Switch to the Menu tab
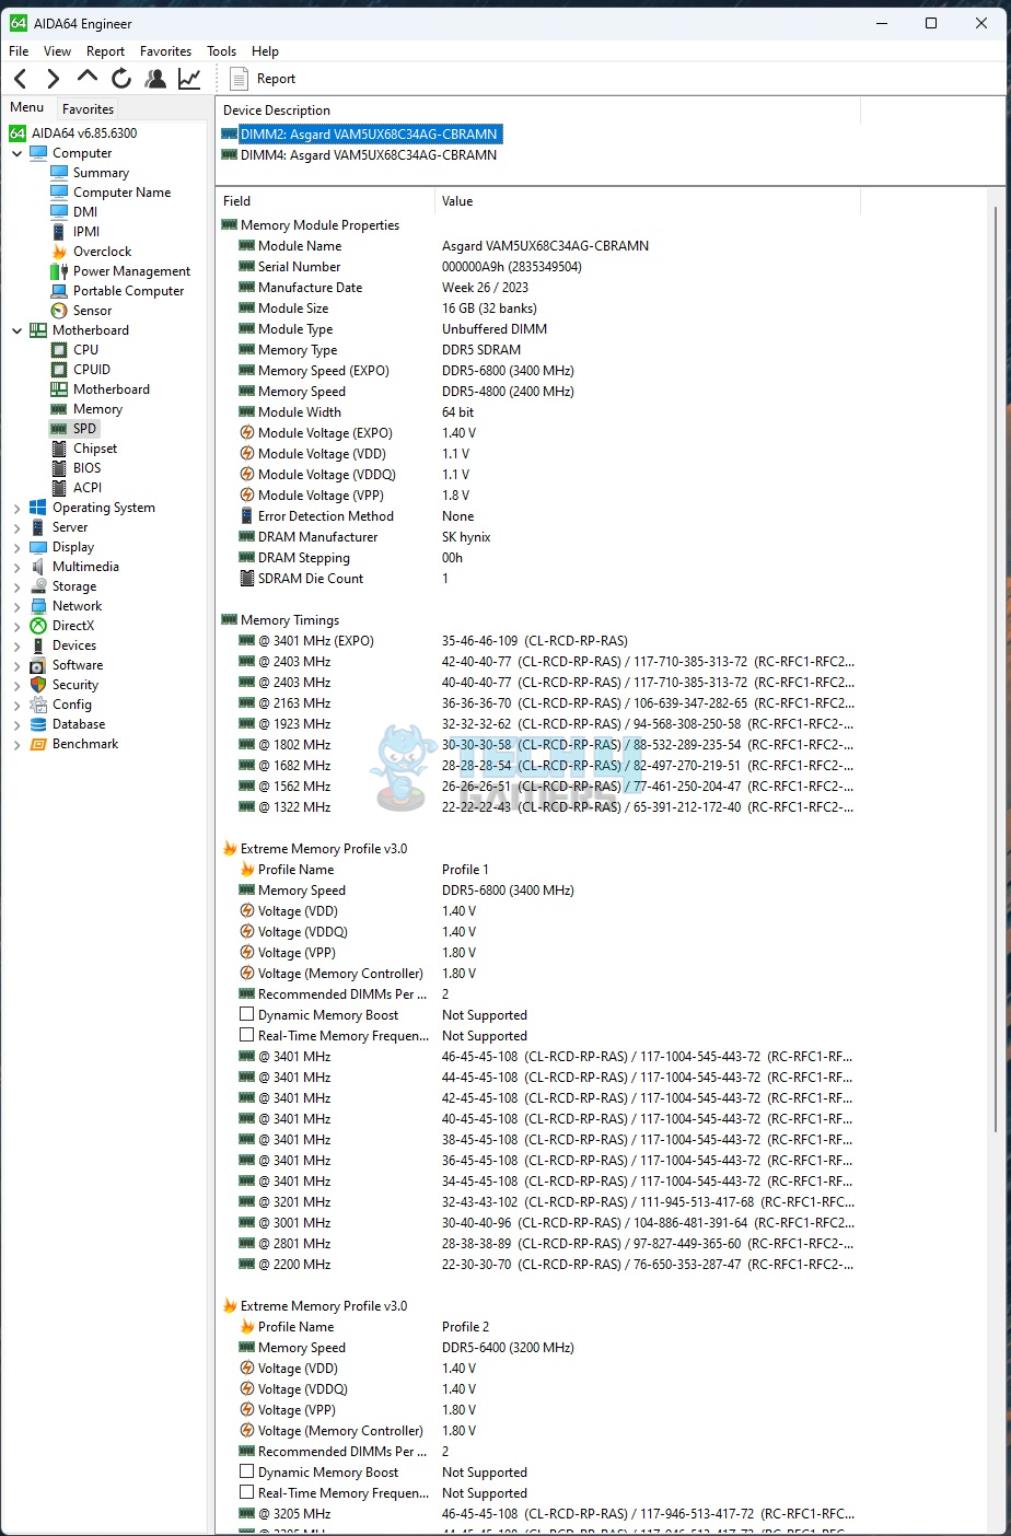The height and width of the screenshot is (1536, 1011). click(x=27, y=108)
